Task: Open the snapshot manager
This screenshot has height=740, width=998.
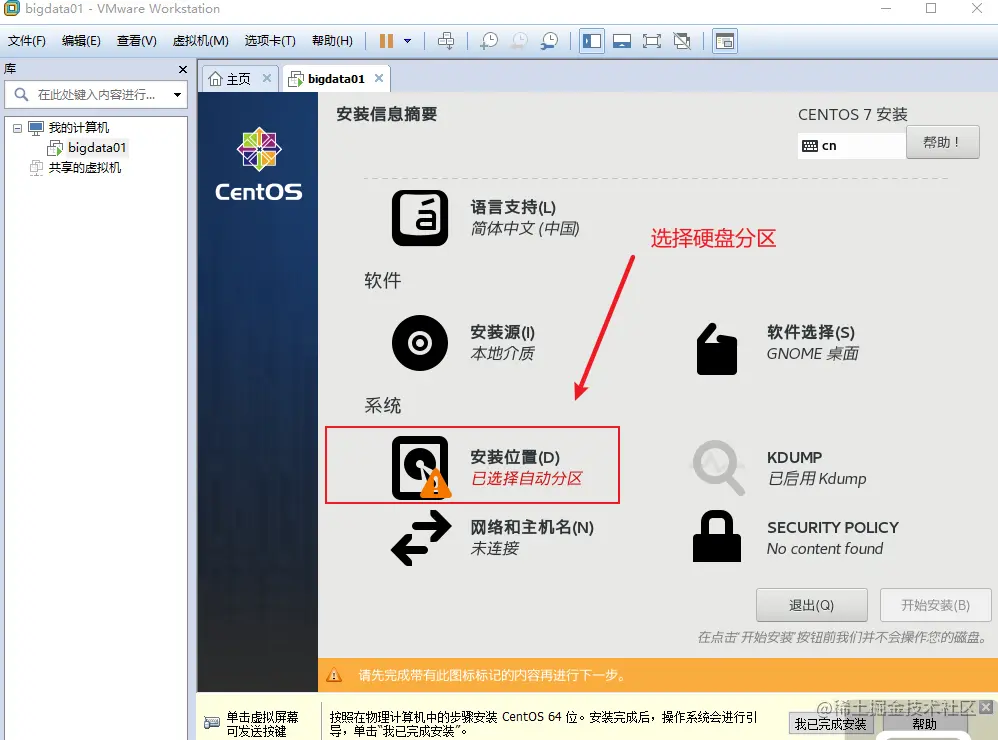Action: coord(549,41)
